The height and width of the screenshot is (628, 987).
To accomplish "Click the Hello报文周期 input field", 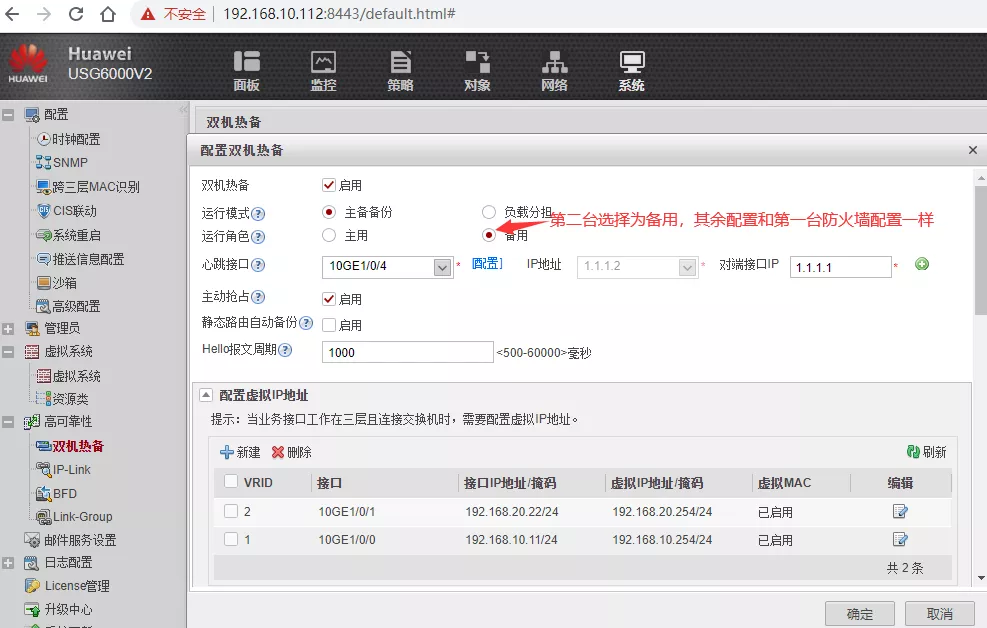I will click(406, 352).
